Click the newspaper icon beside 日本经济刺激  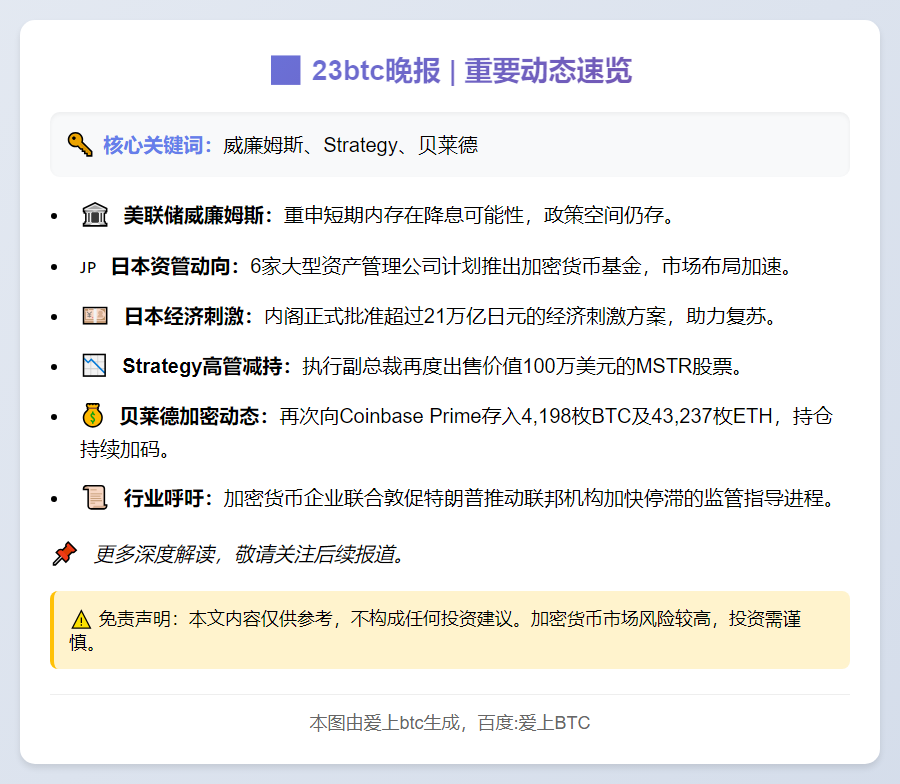[94, 316]
